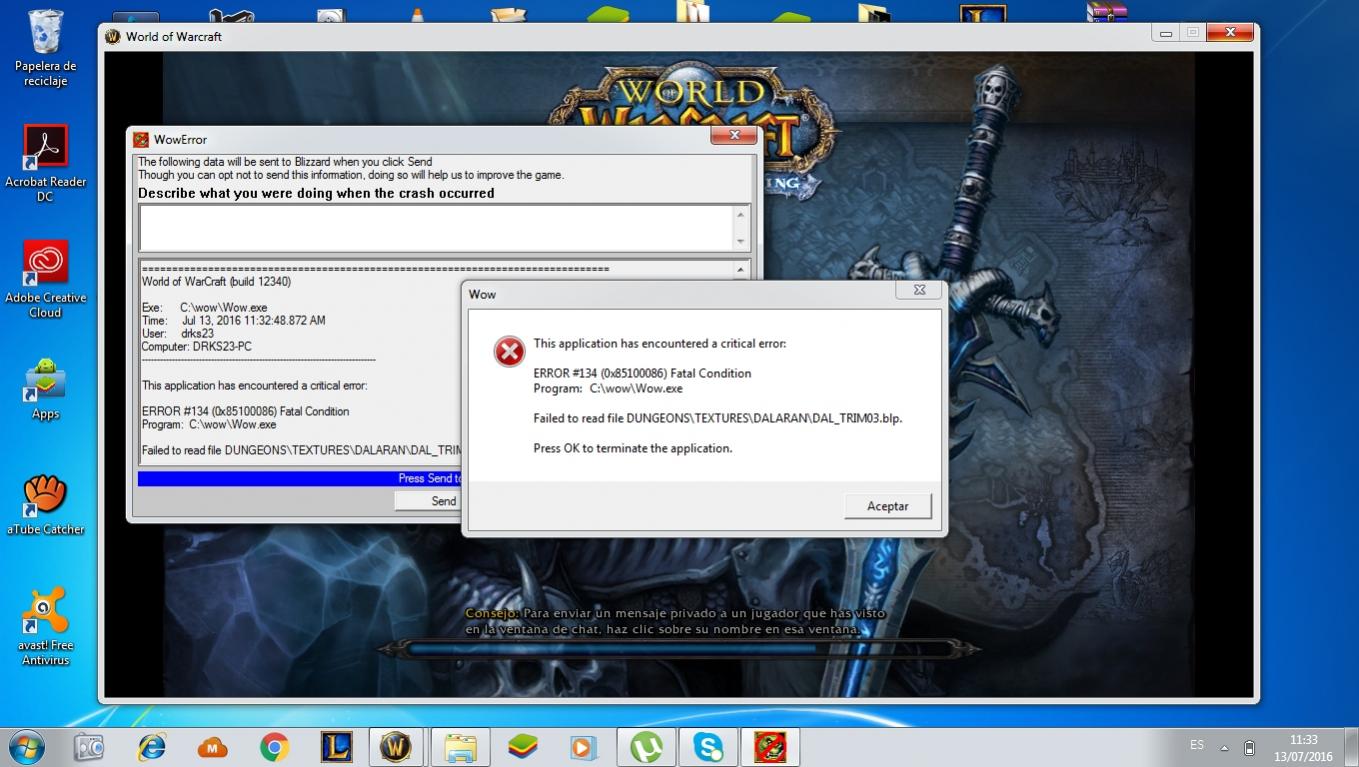
Task: Click the 'Computer: DRKS23-PC' log line
Action: coord(197,347)
